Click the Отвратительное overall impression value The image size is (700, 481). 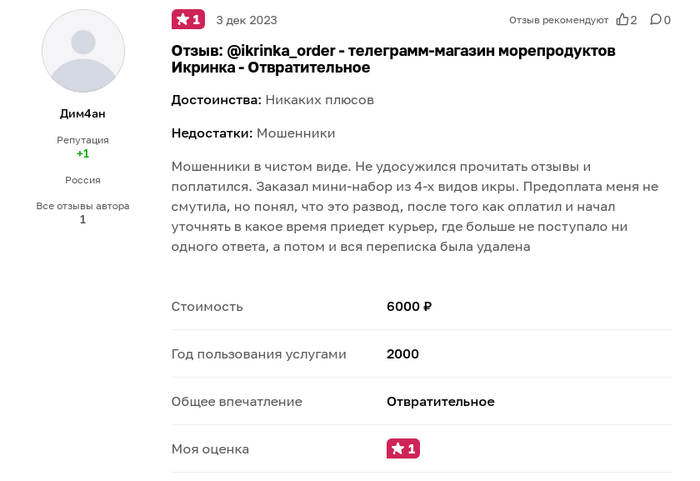click(x=440, y=401)
